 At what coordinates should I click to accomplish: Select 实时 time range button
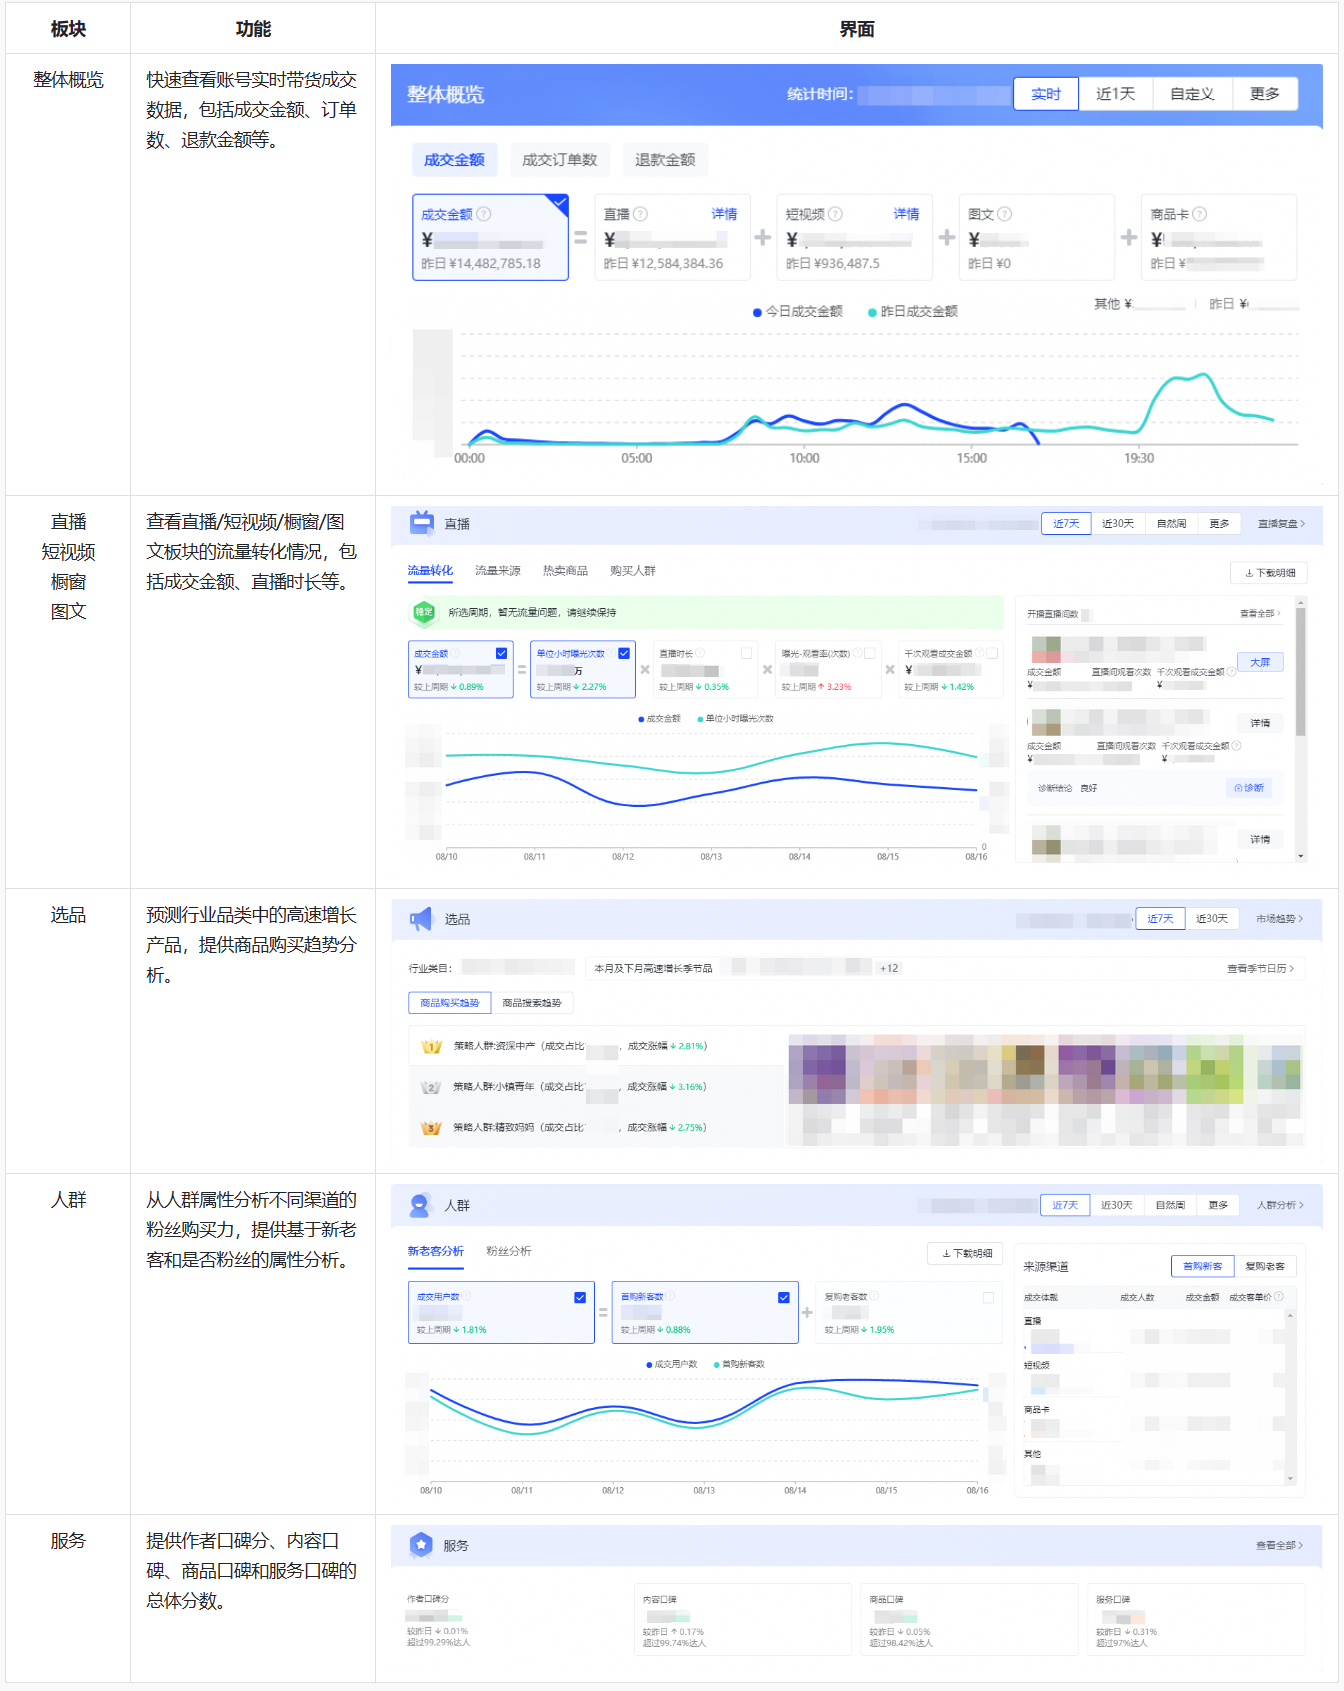1046,93
